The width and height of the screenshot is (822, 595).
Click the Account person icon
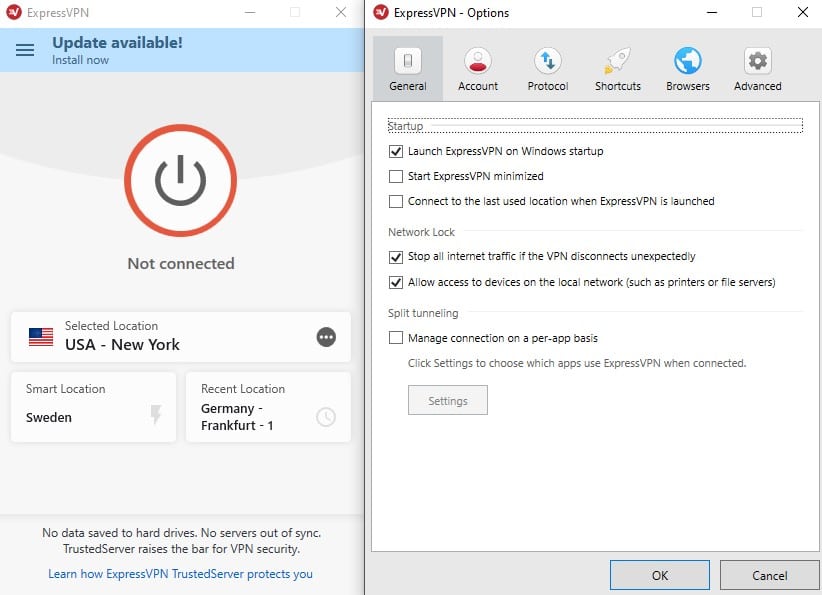click(x=478, y=61)
